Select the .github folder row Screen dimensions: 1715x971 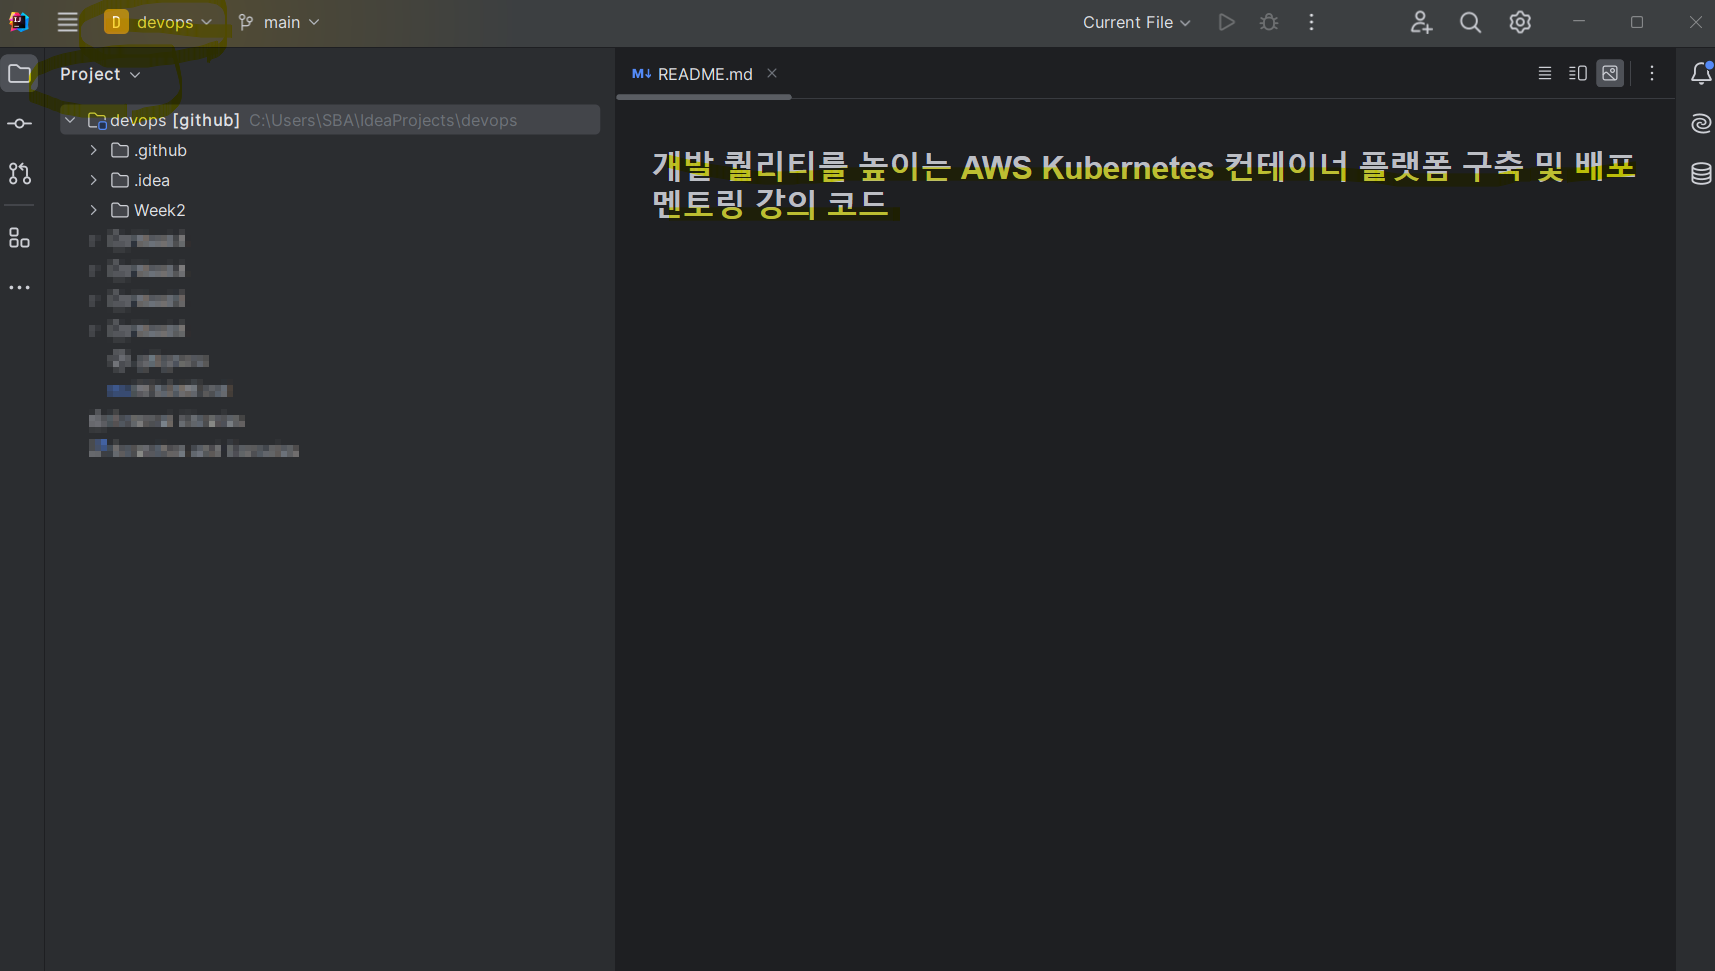[x=330, y=150]
